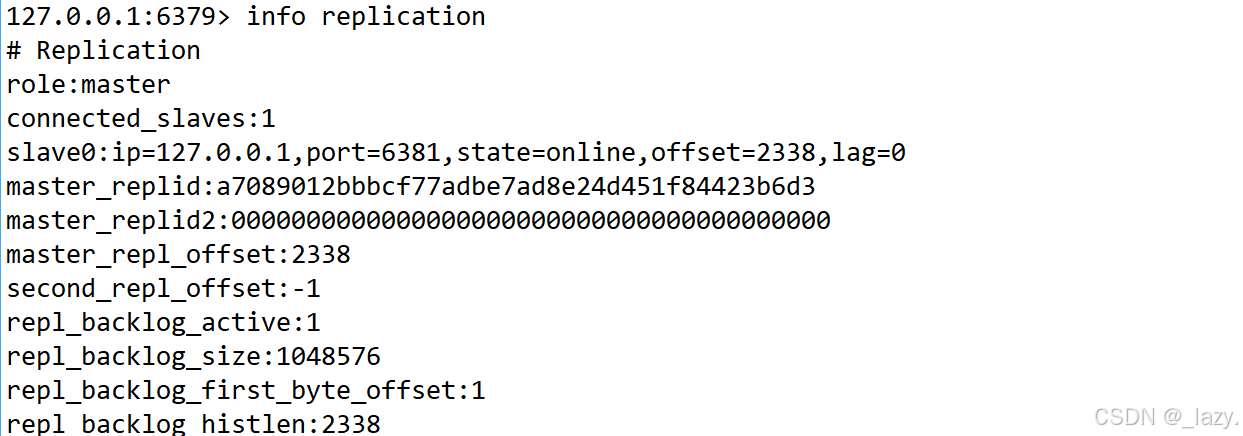Click the repl_backlog_active:1 line
The width and height of the screenshot is (1243, 436).
coord(163,323)
